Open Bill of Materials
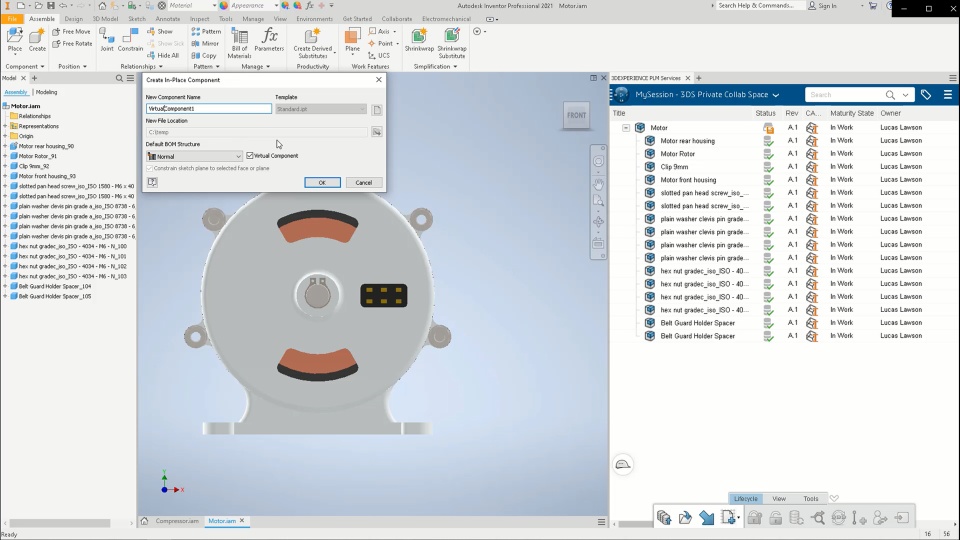 (x=239, y=38)
